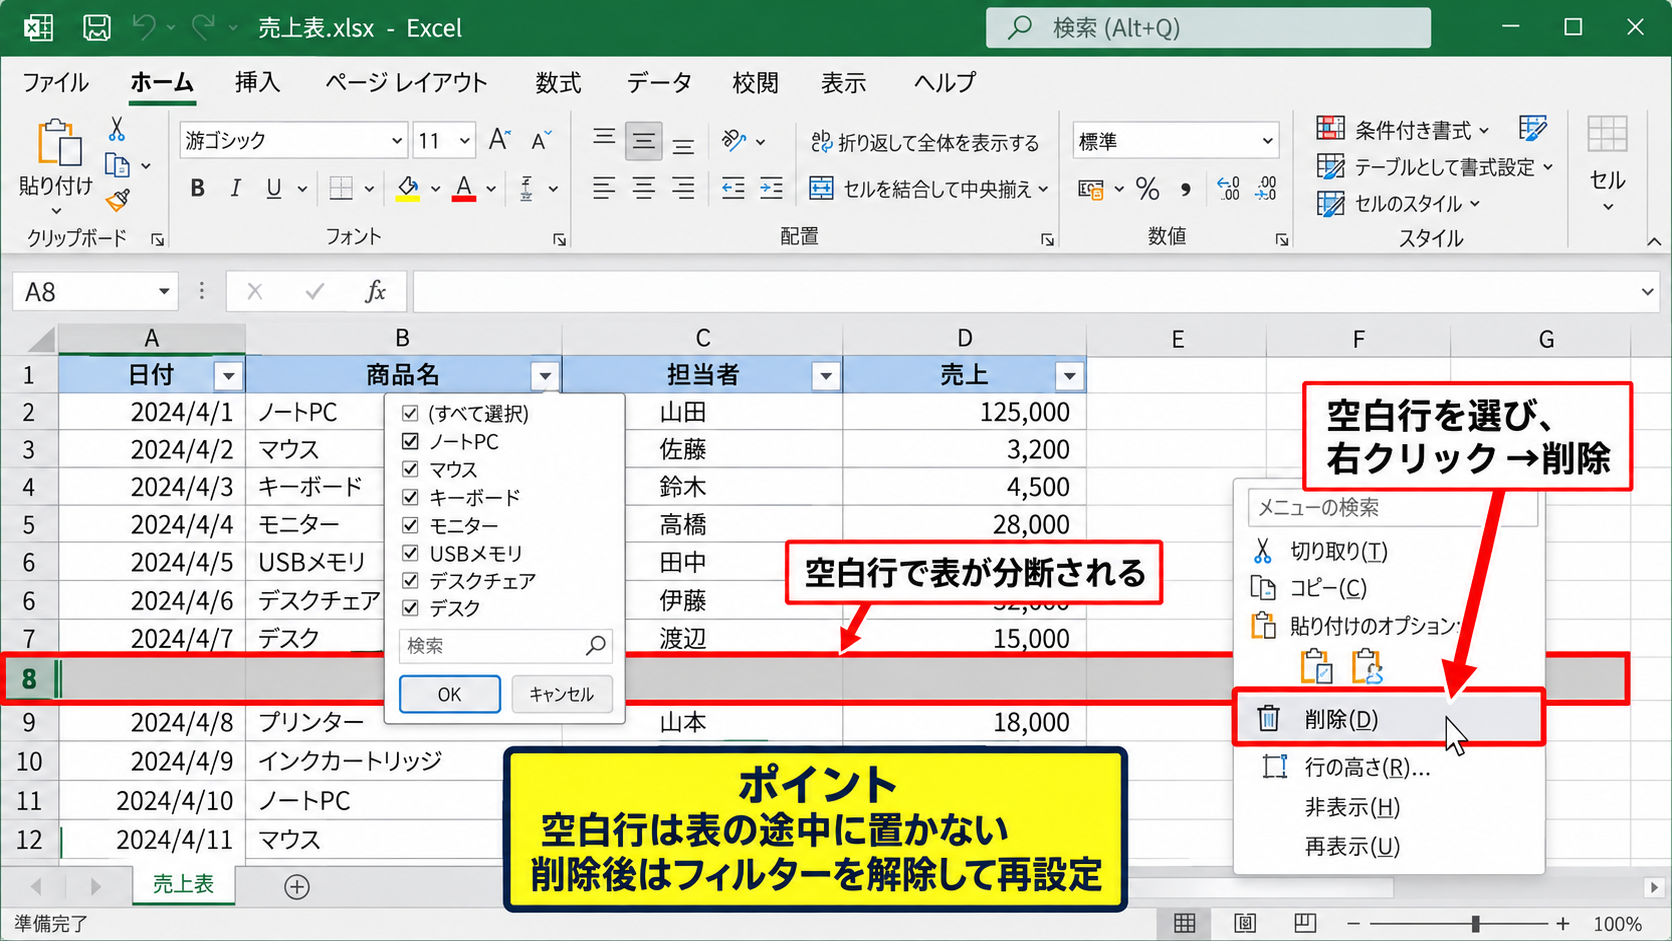
Task: Click the insert function fx icon
Action: [375, 291]
